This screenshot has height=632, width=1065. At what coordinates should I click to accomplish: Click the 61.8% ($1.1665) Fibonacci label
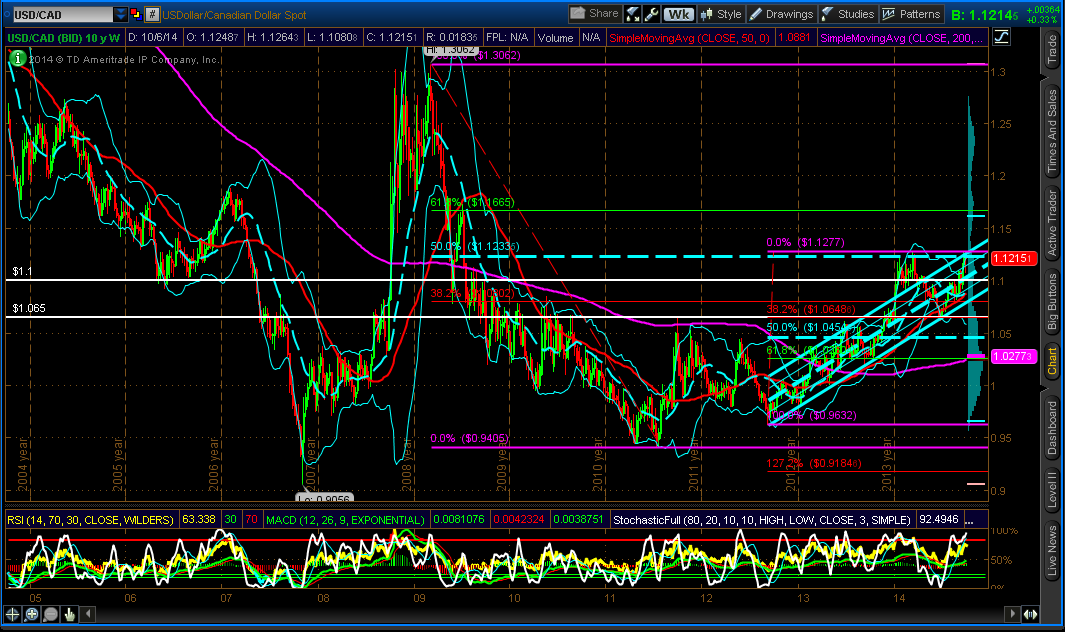472,203
